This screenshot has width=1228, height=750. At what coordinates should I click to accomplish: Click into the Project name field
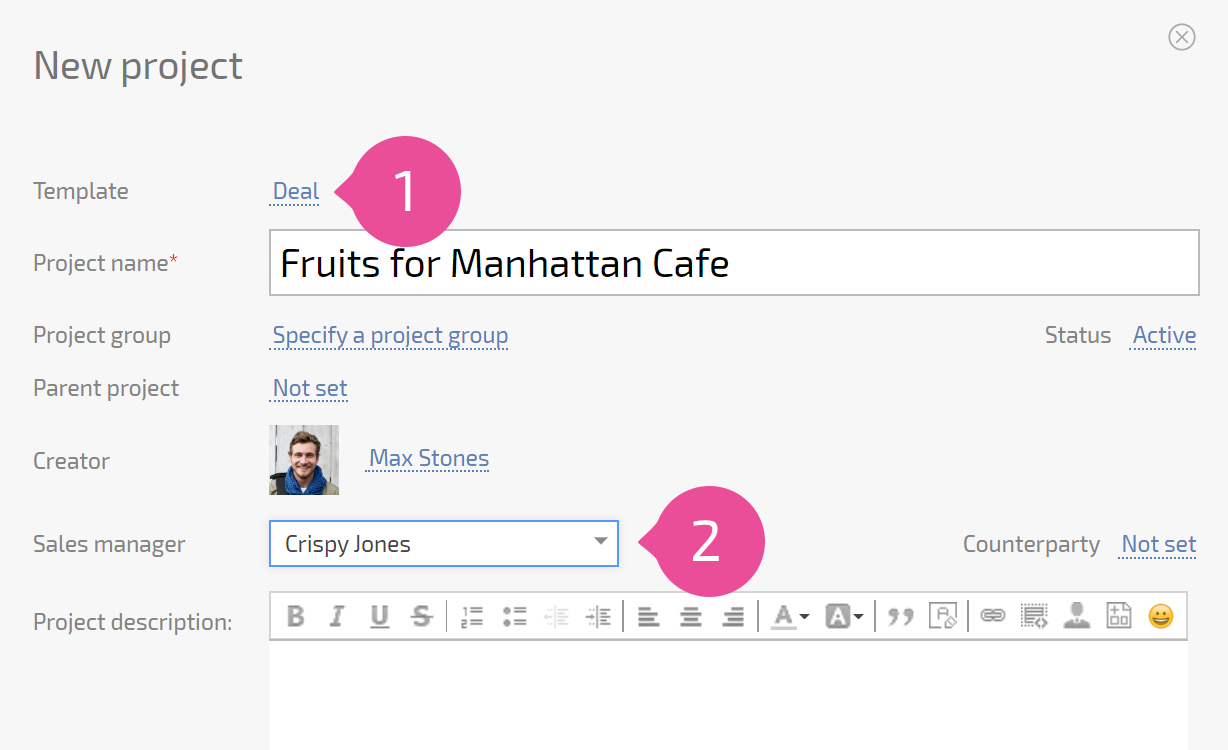tap(734, 263)
